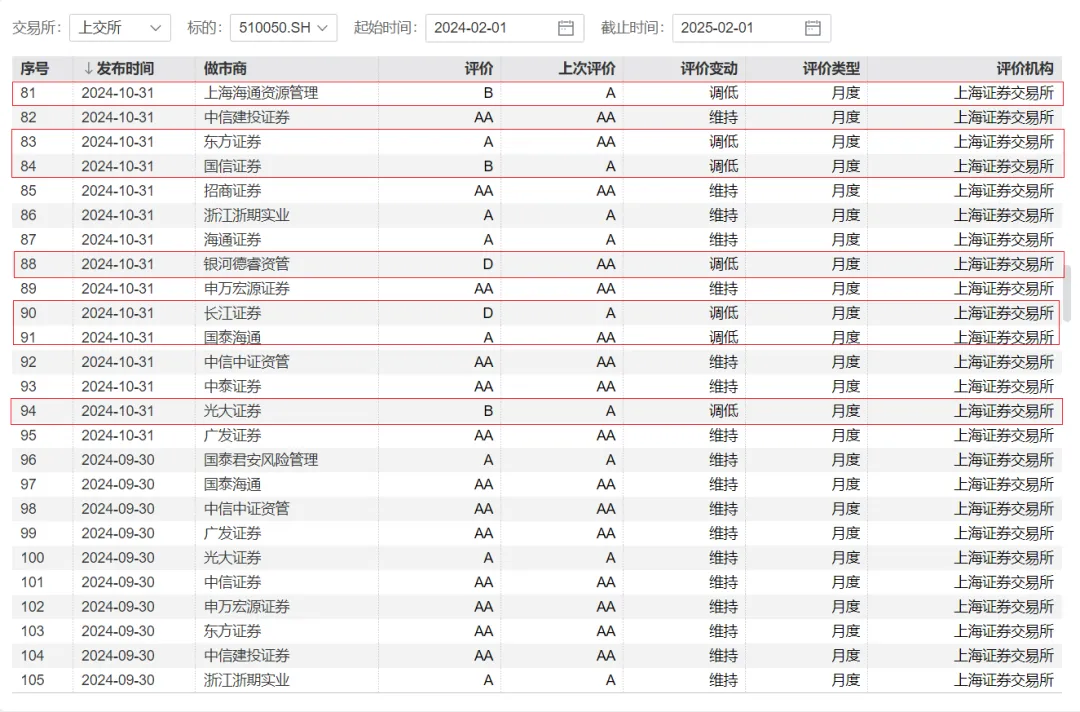Select 国泰海通 in row 91

[232, 337]
